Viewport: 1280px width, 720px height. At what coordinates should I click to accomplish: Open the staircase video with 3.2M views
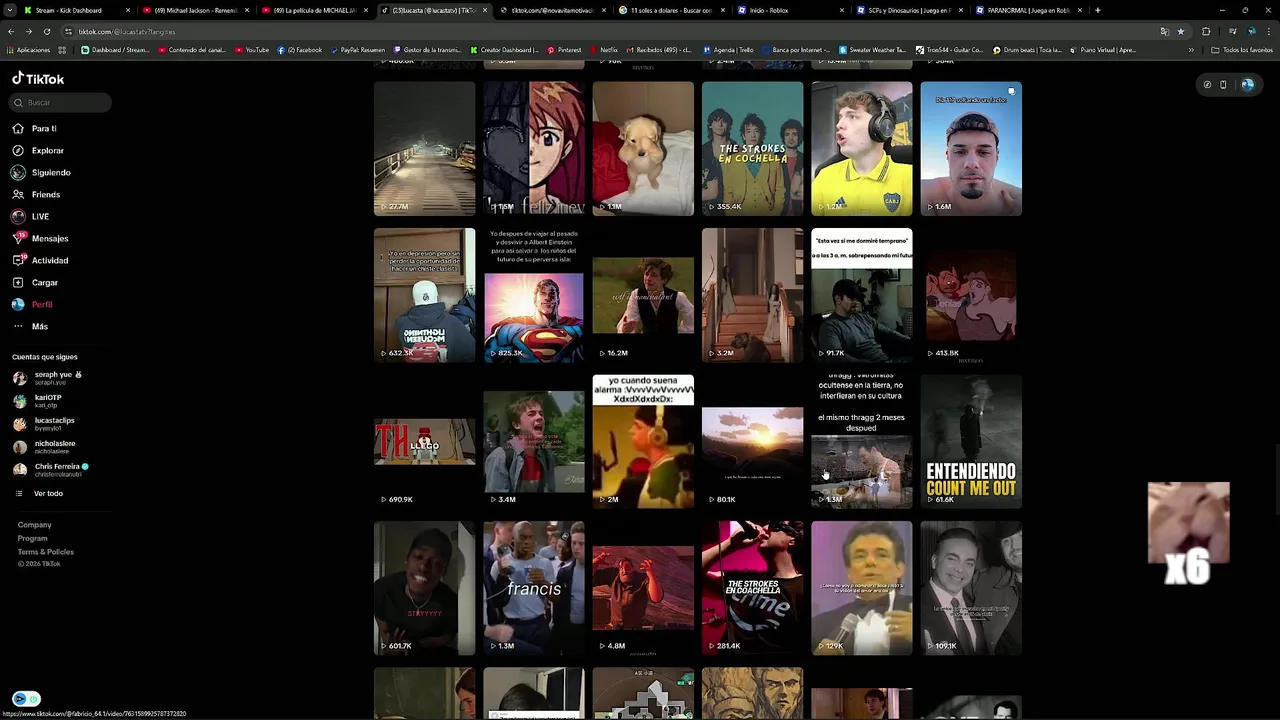752,295
